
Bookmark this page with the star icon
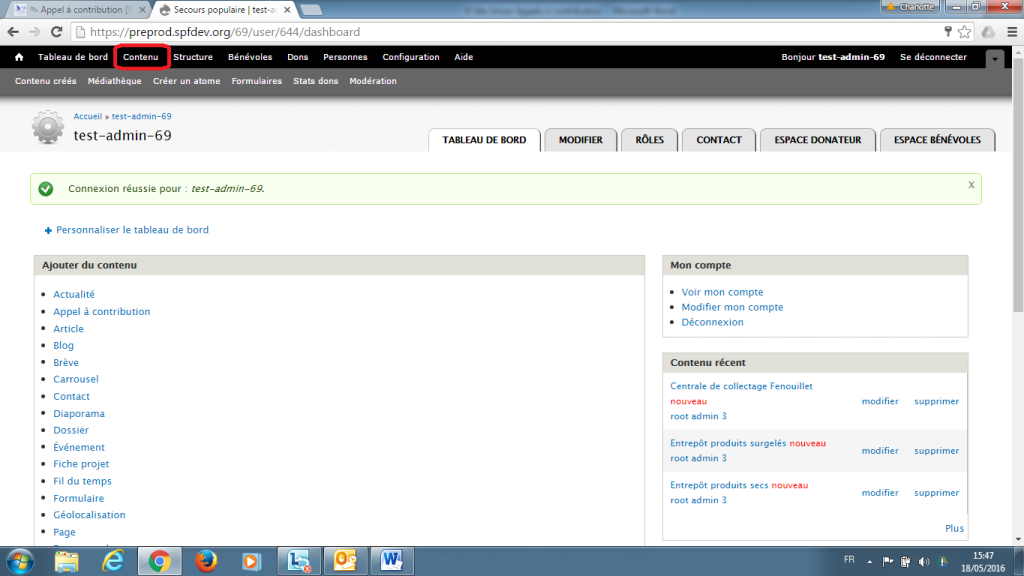(x=964, y=32)
